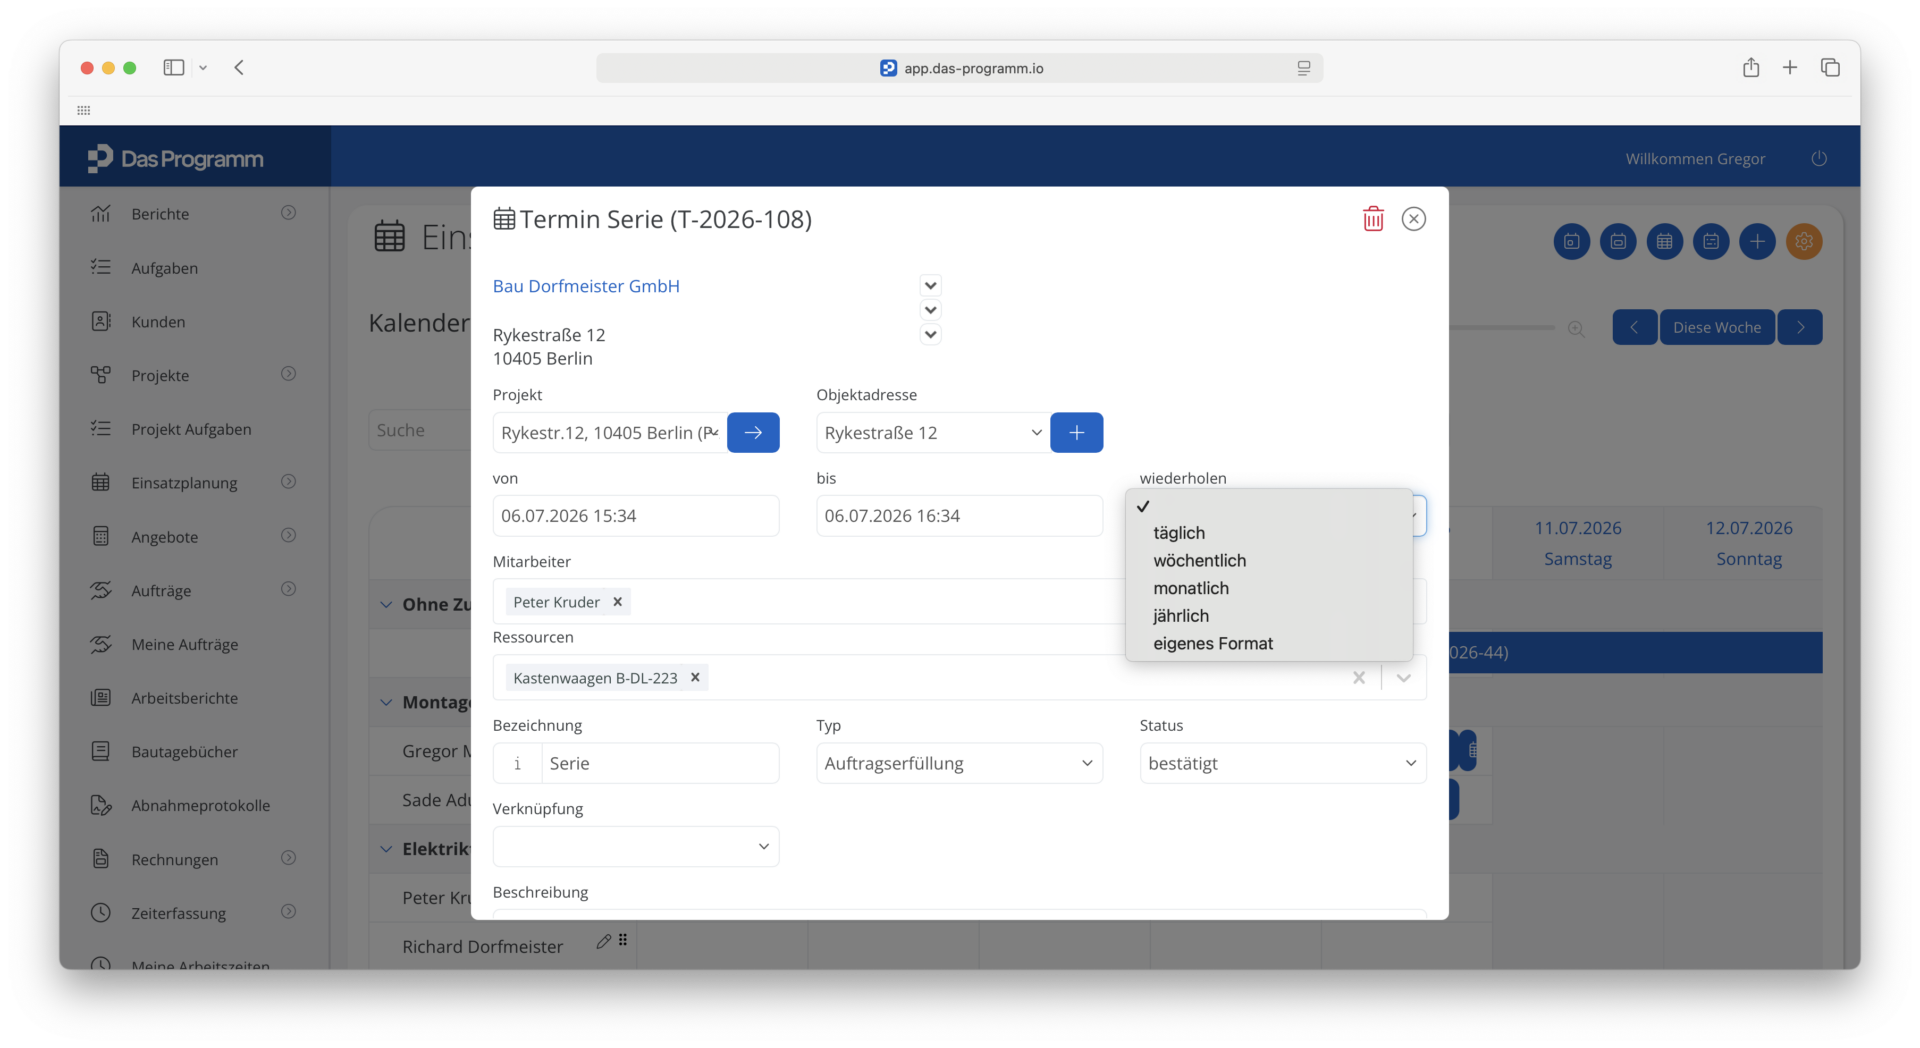1920x1048 pixels.
Task: Click the Projekt field showing Rykestr.12, 10405 Berlin
Action: click(x=609, y=433)
